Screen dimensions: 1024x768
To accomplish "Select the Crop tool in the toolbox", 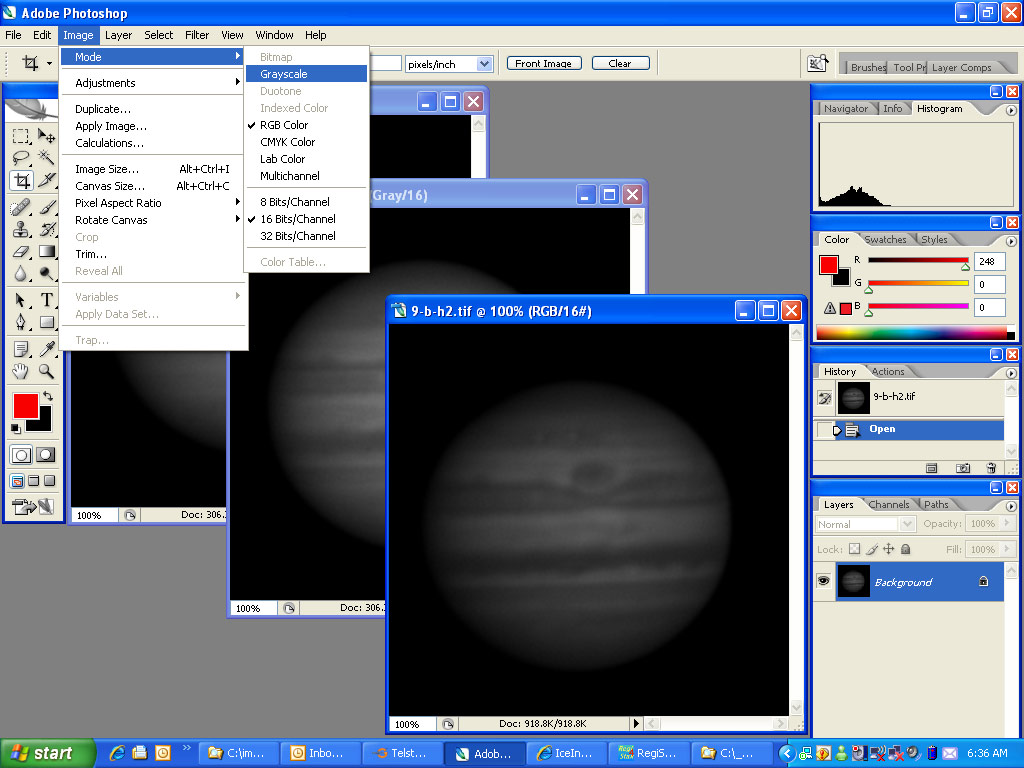I will pyautogui.click(x=21, y=180).
